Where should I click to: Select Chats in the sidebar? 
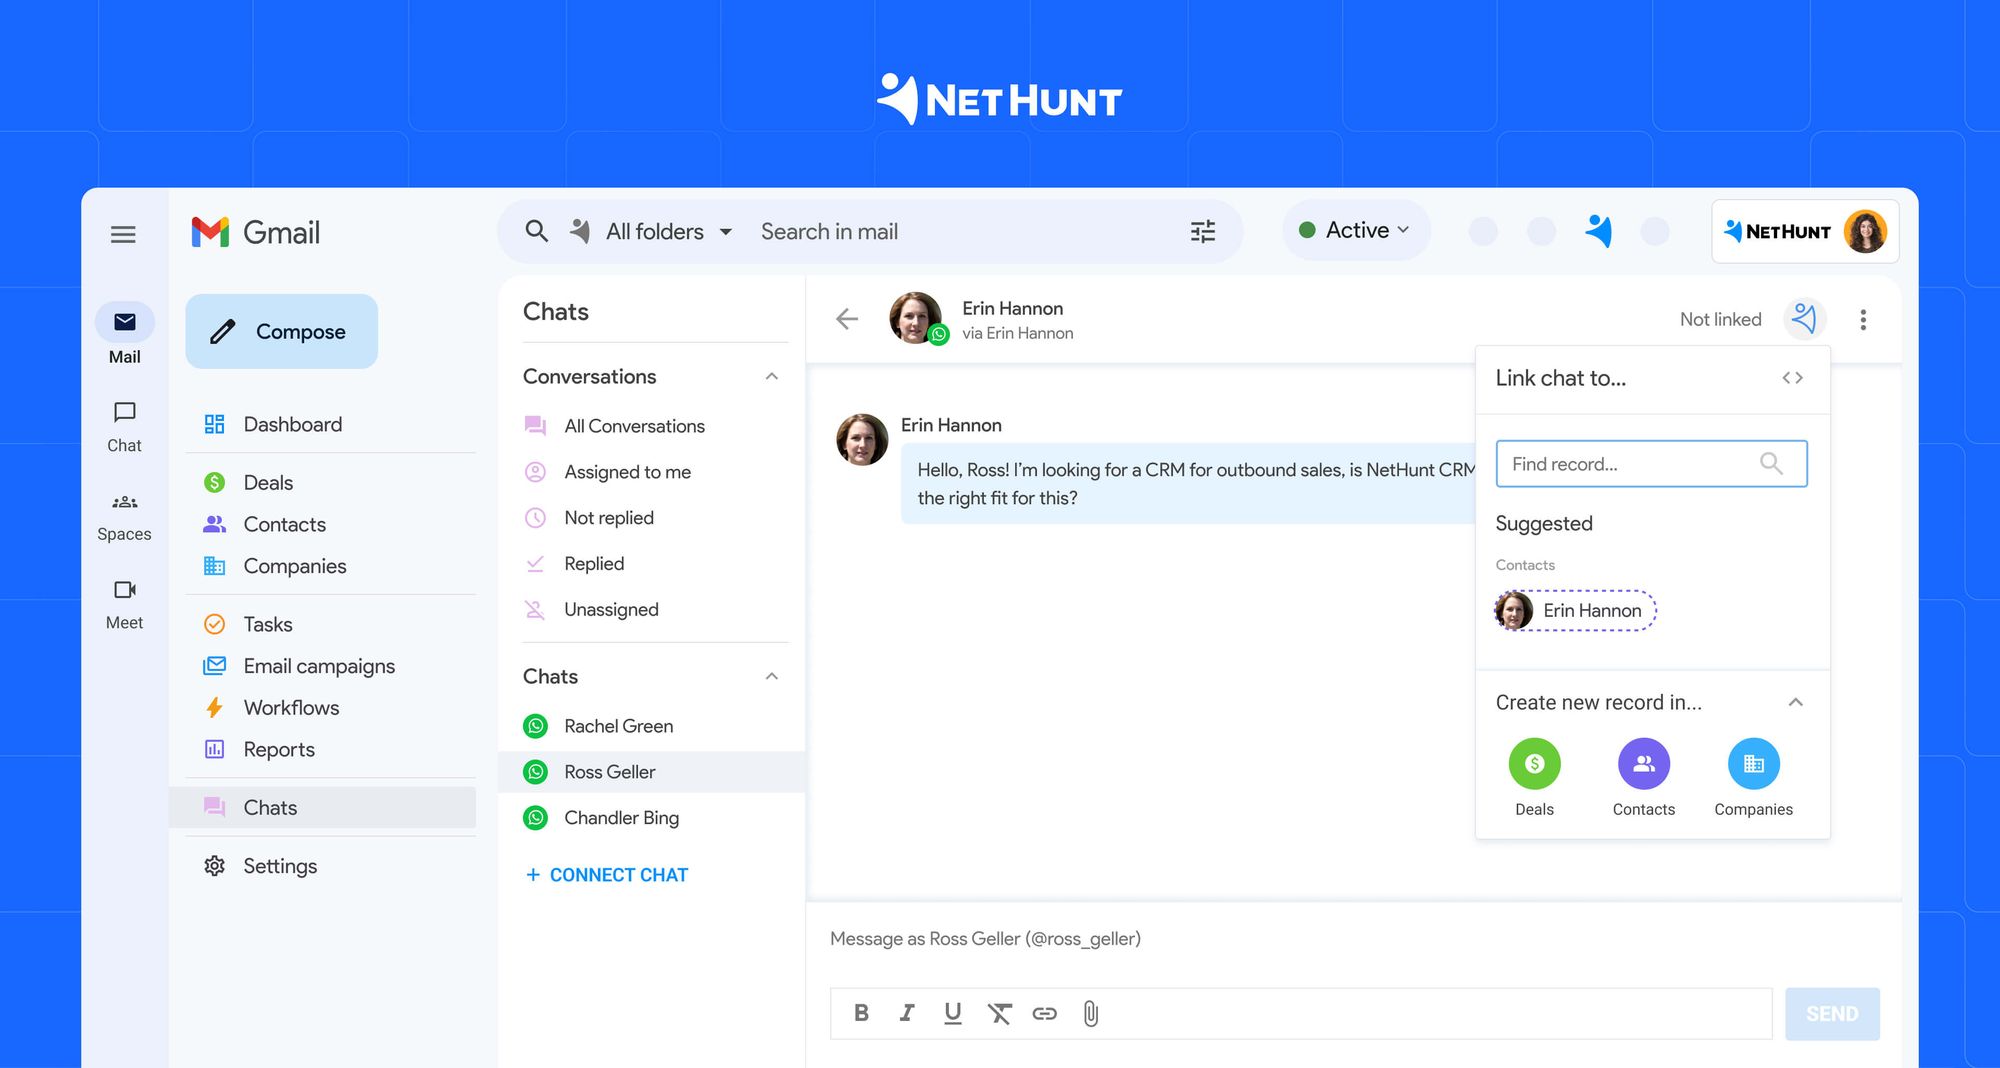coord(322,807)
